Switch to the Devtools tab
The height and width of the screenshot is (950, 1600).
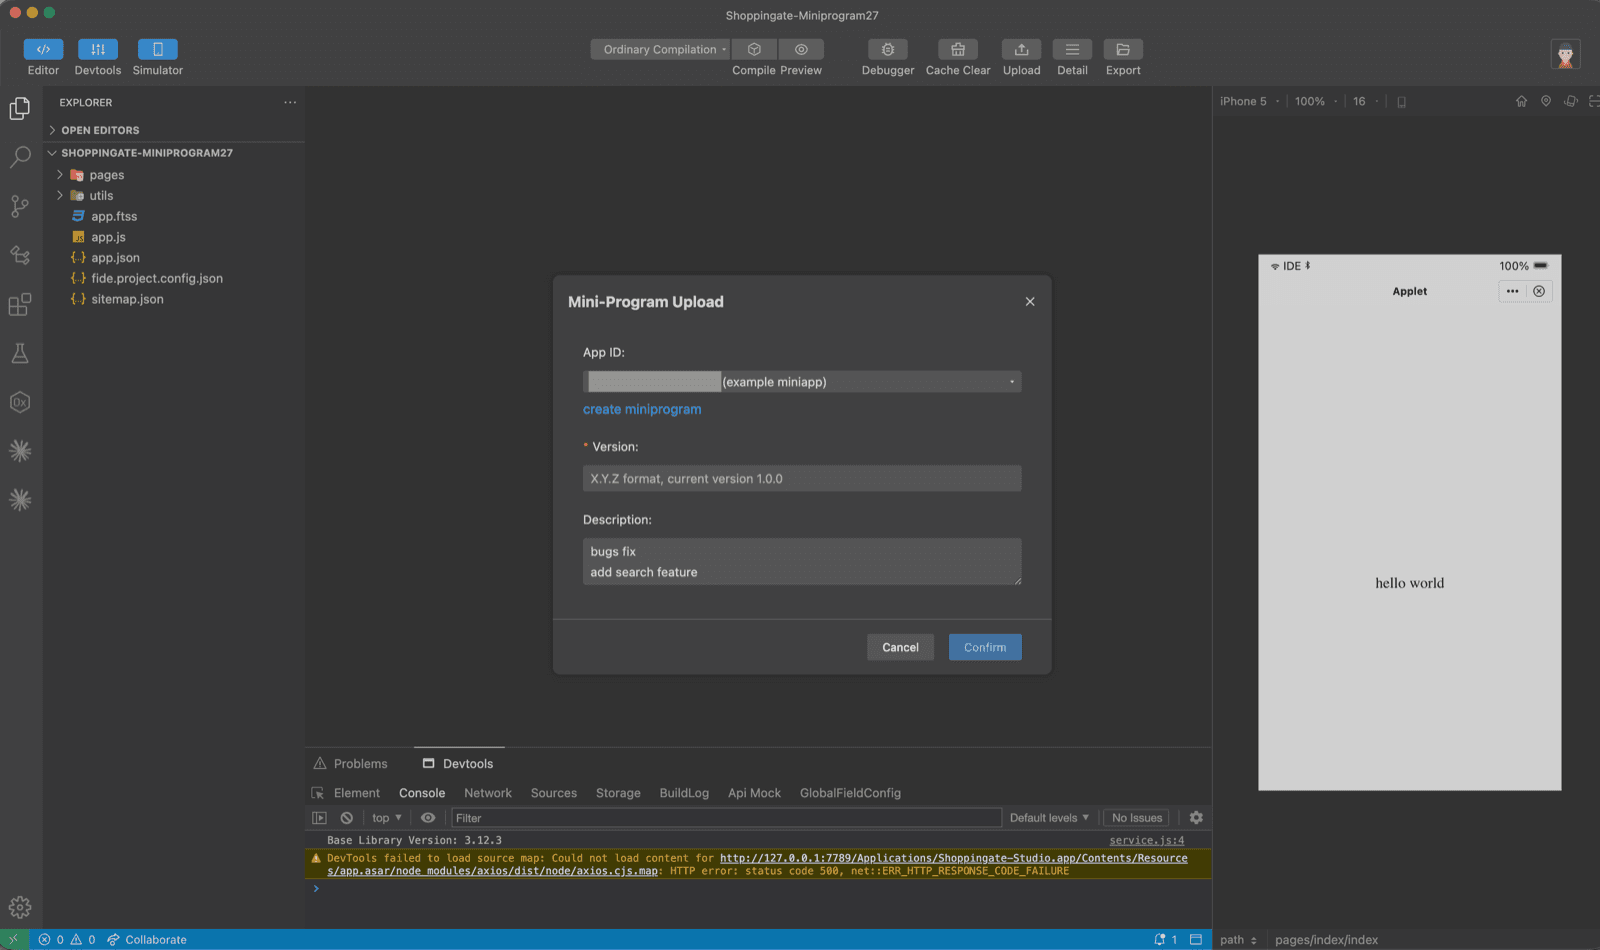[x=458, y=763]
